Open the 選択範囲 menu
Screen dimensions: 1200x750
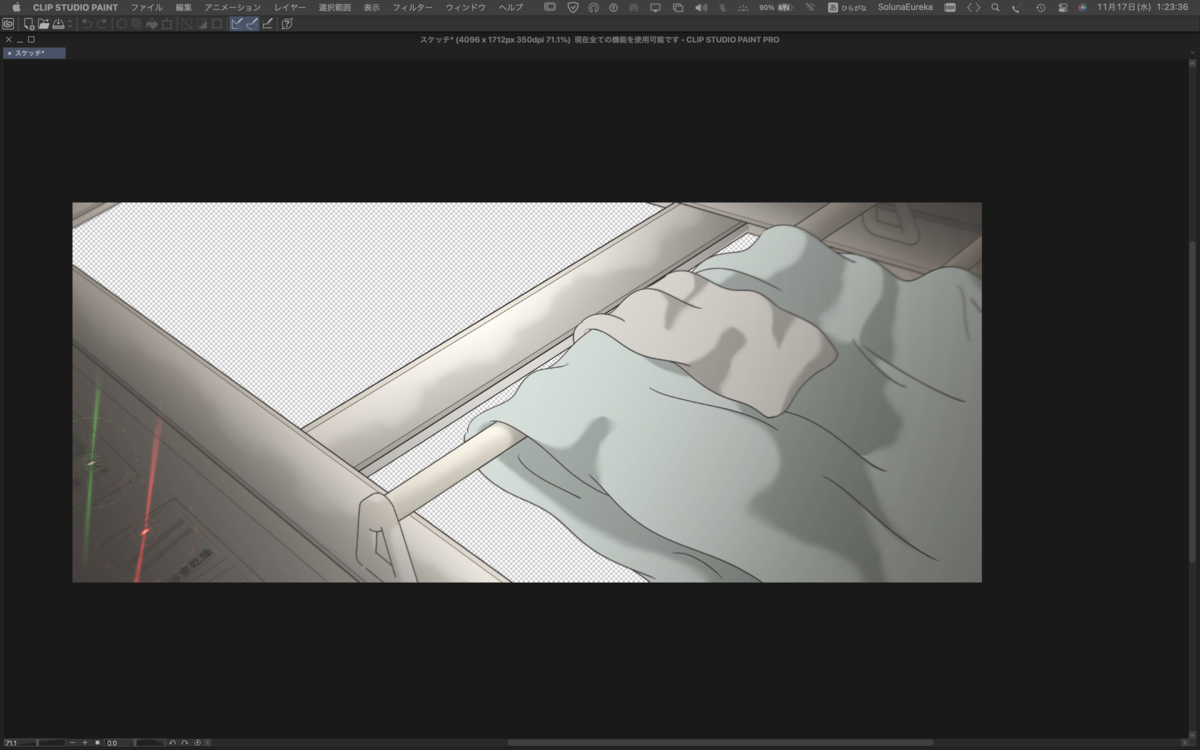pos(335,7)
